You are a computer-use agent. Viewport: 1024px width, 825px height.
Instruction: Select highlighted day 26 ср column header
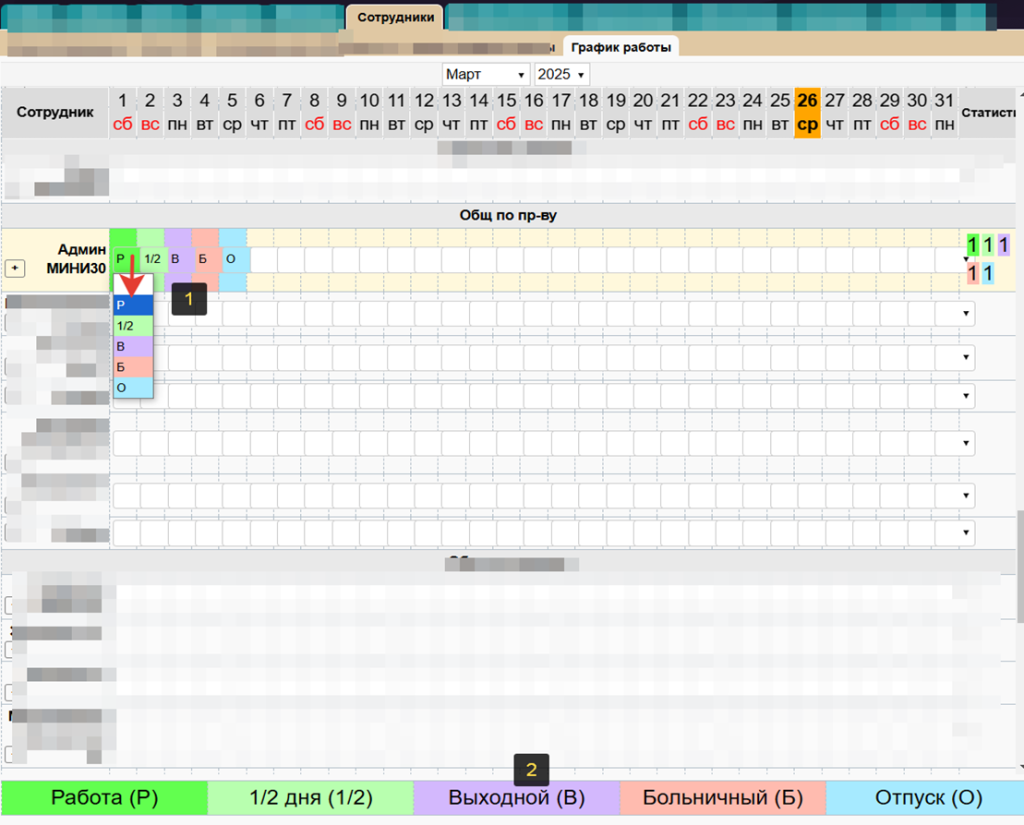pos(807,112)
